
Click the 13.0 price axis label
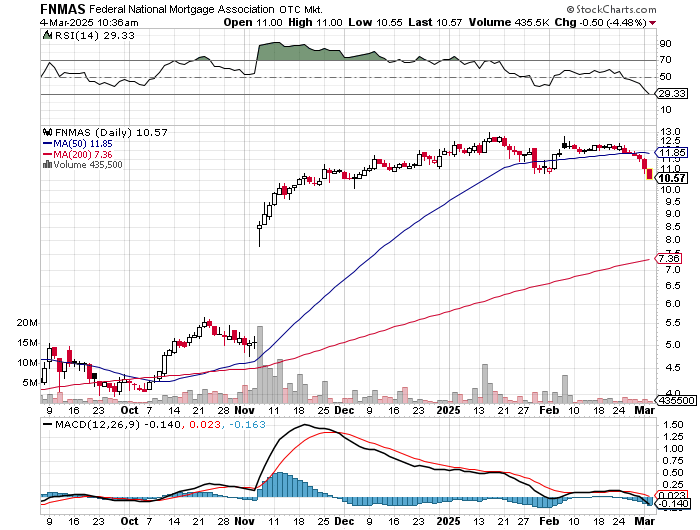coord(671,132)
